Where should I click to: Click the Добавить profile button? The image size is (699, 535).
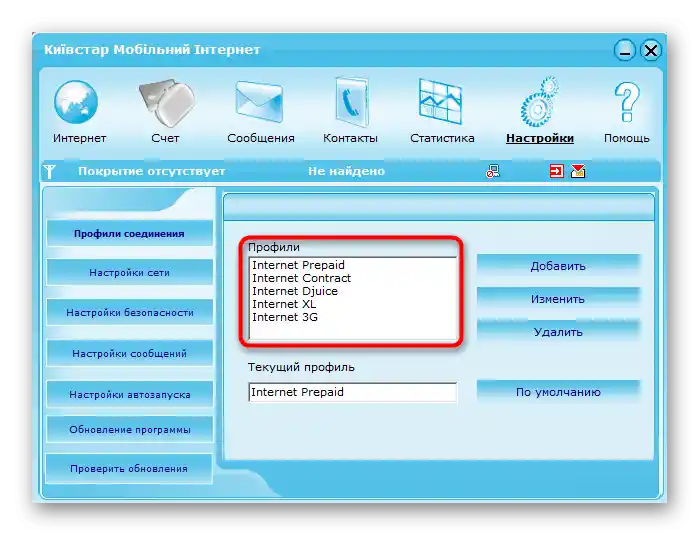coord(558,266)
